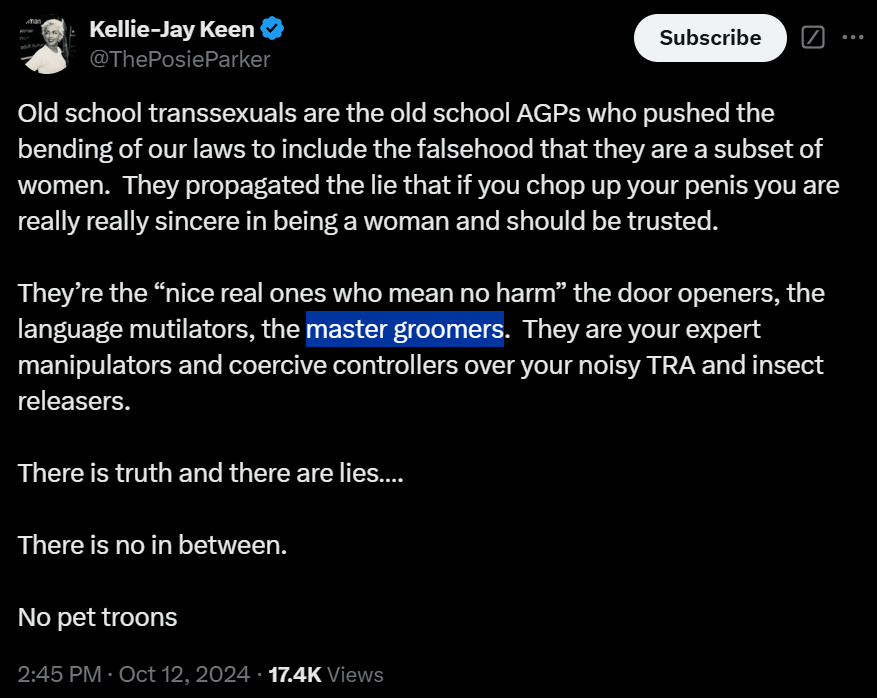The image size is (877, 698).
Task: Click the blue highlighted text selection
Action: [x=404, y=329]
